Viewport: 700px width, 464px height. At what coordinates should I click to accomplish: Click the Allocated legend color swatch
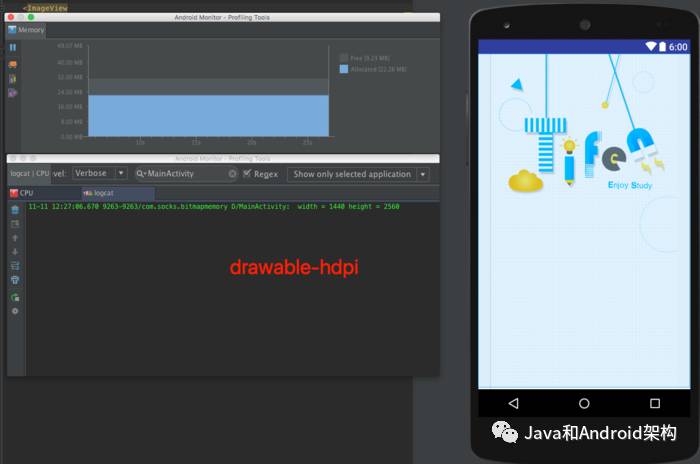coord(344,69)
